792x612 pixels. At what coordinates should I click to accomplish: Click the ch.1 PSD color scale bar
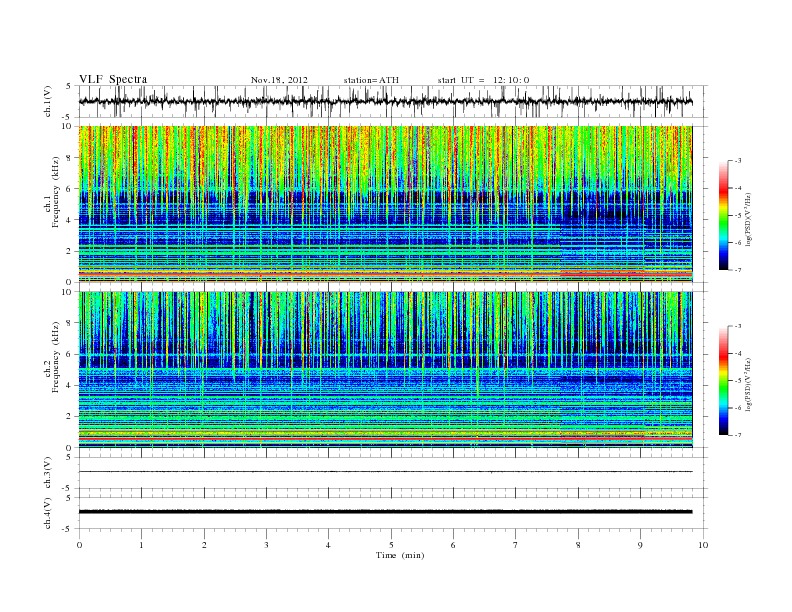723,215
